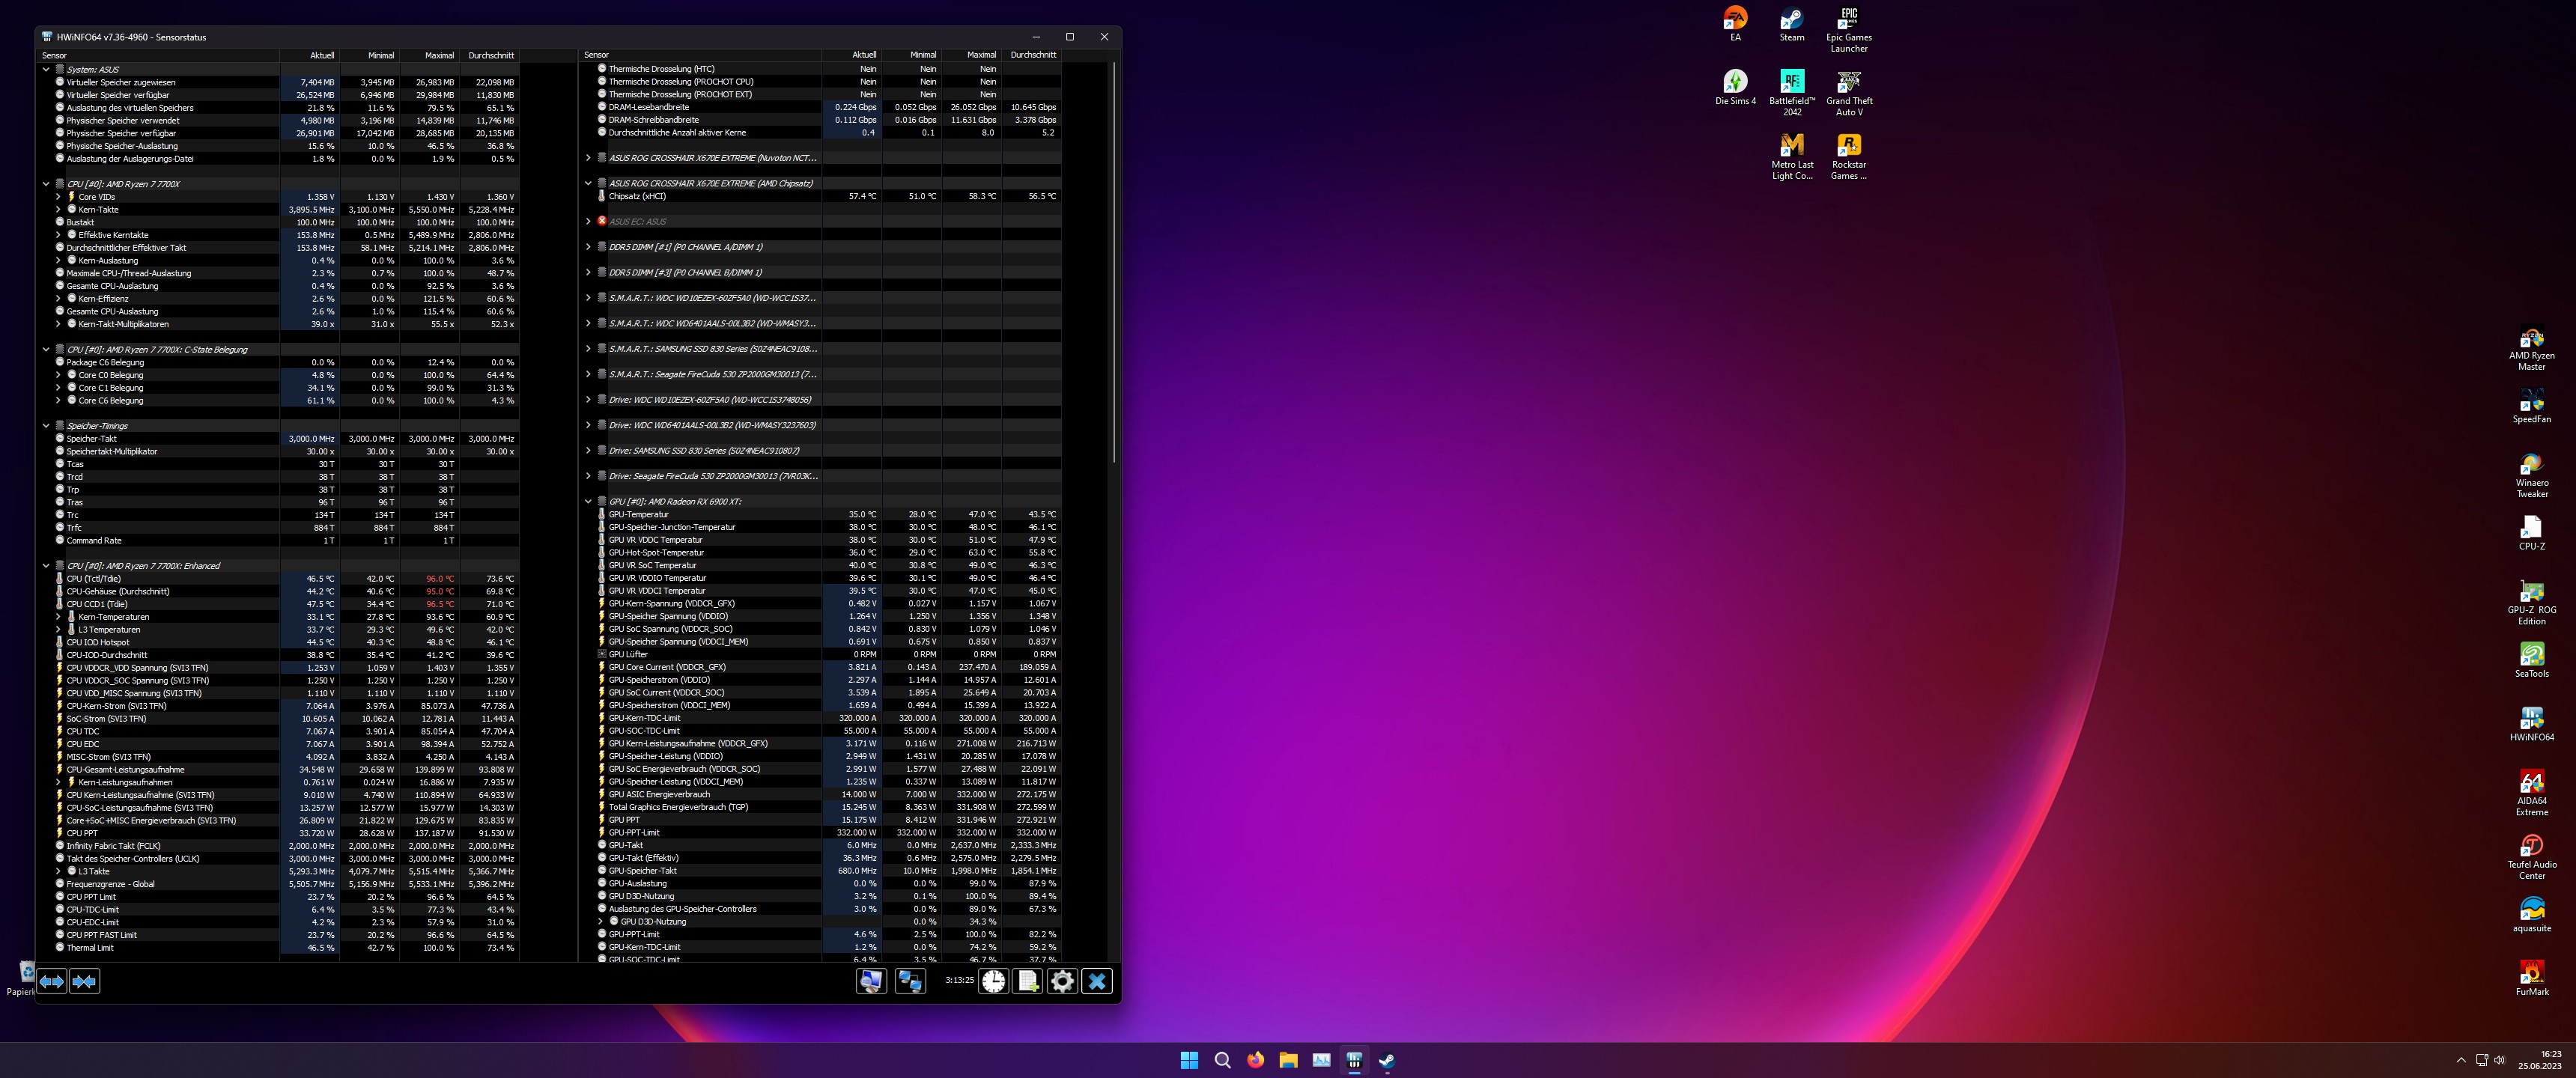Collapse CPU [#0]: AMD Ryzen 7 7700X group
The height and width of the screenshot is (1078, 2576).
pos(46,184)
